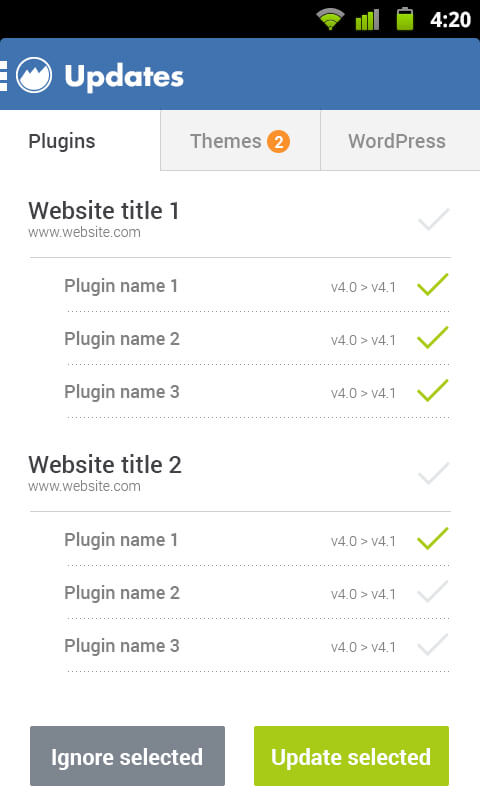Select all plugins for Website title 2

click(x=433, y=473)
